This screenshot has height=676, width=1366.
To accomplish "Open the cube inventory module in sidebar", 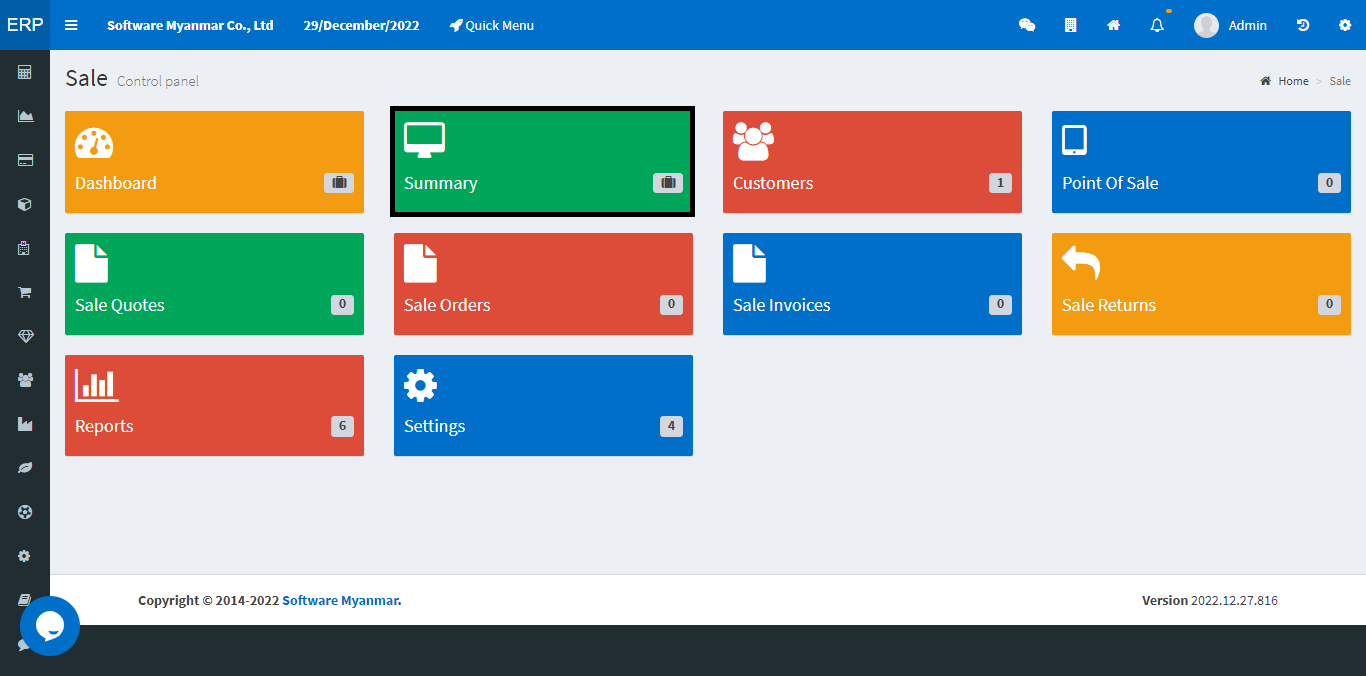I will coord(25,204).
